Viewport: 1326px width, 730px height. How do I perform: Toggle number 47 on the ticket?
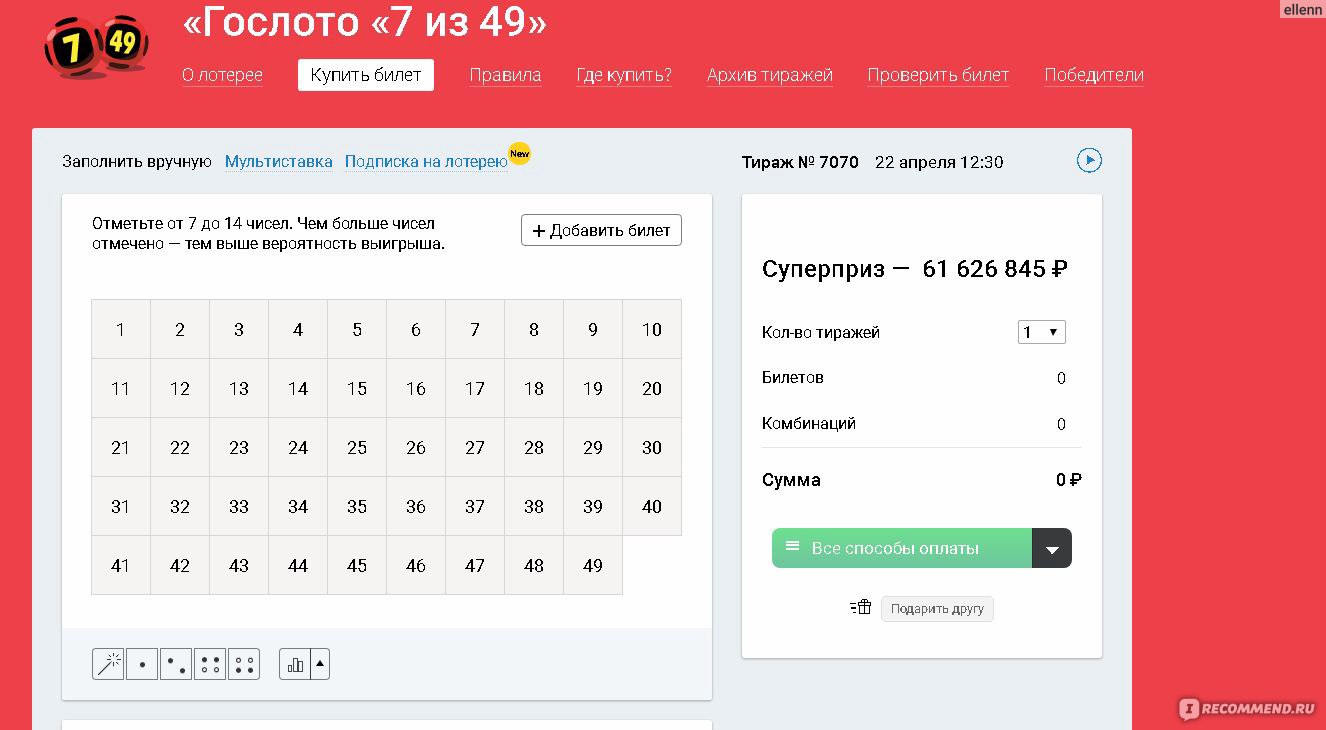coord(475,565)
